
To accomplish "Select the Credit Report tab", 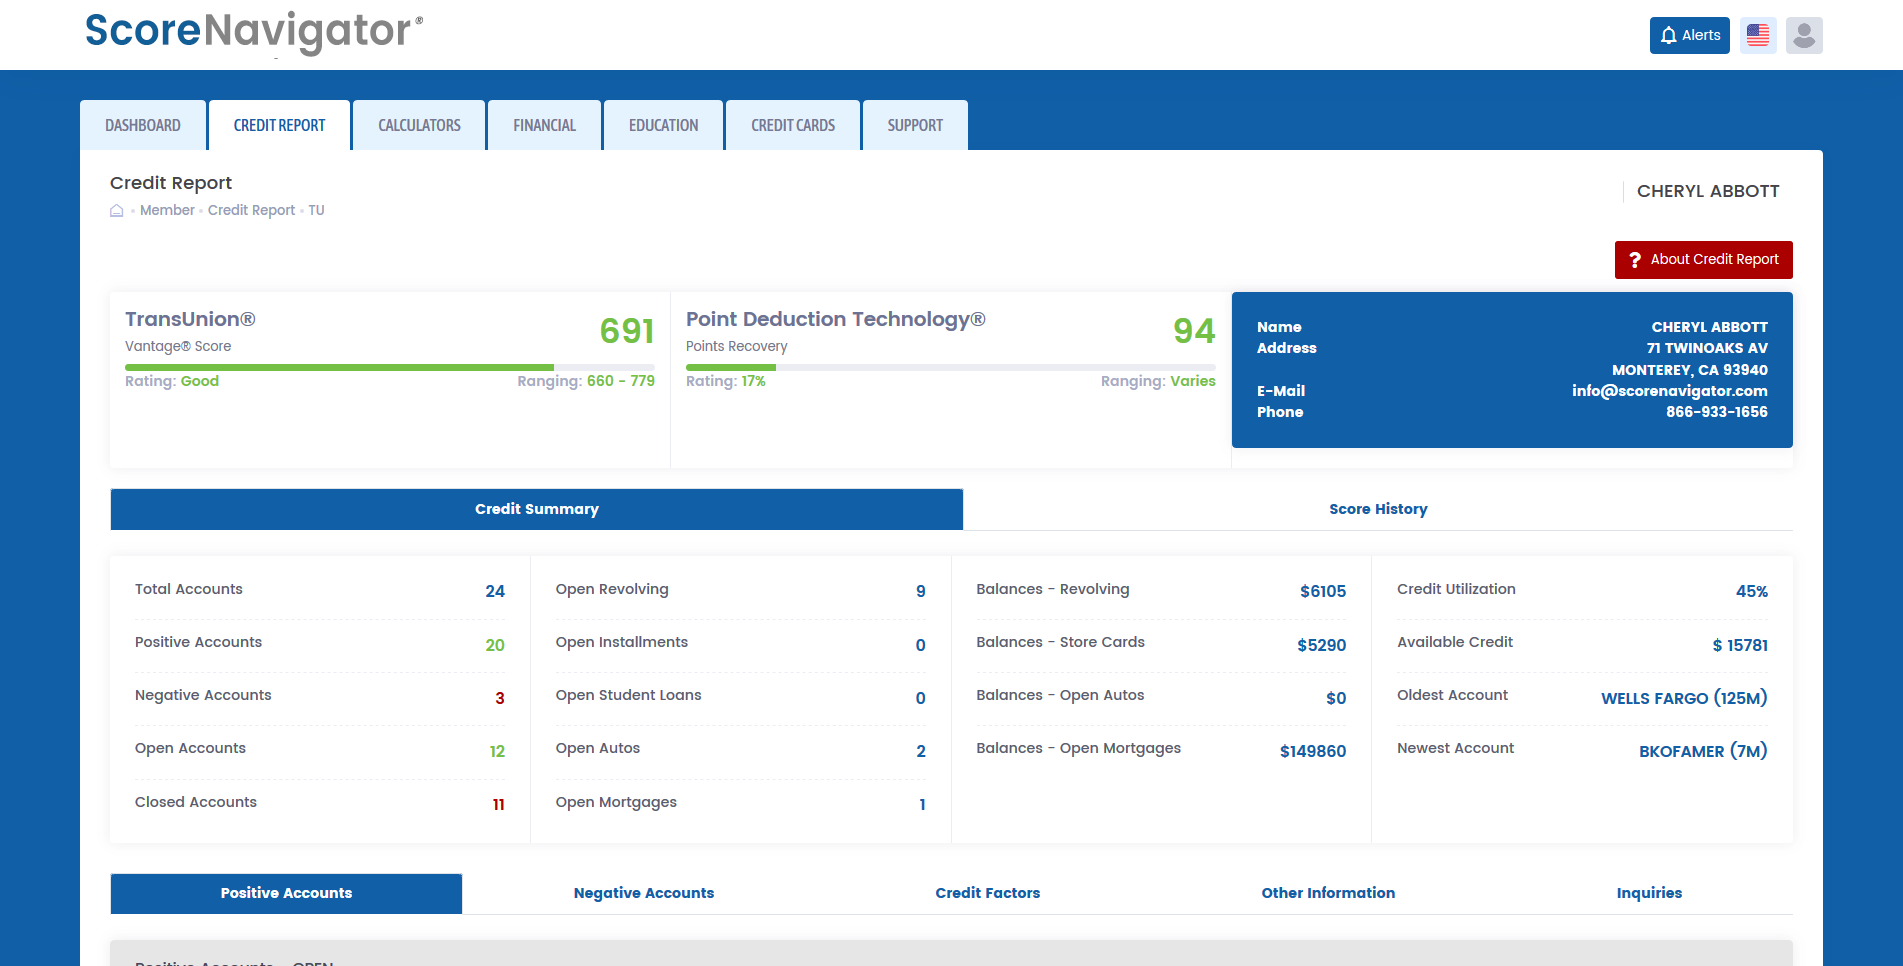I will pyautogui.click(x=279, y=125).
